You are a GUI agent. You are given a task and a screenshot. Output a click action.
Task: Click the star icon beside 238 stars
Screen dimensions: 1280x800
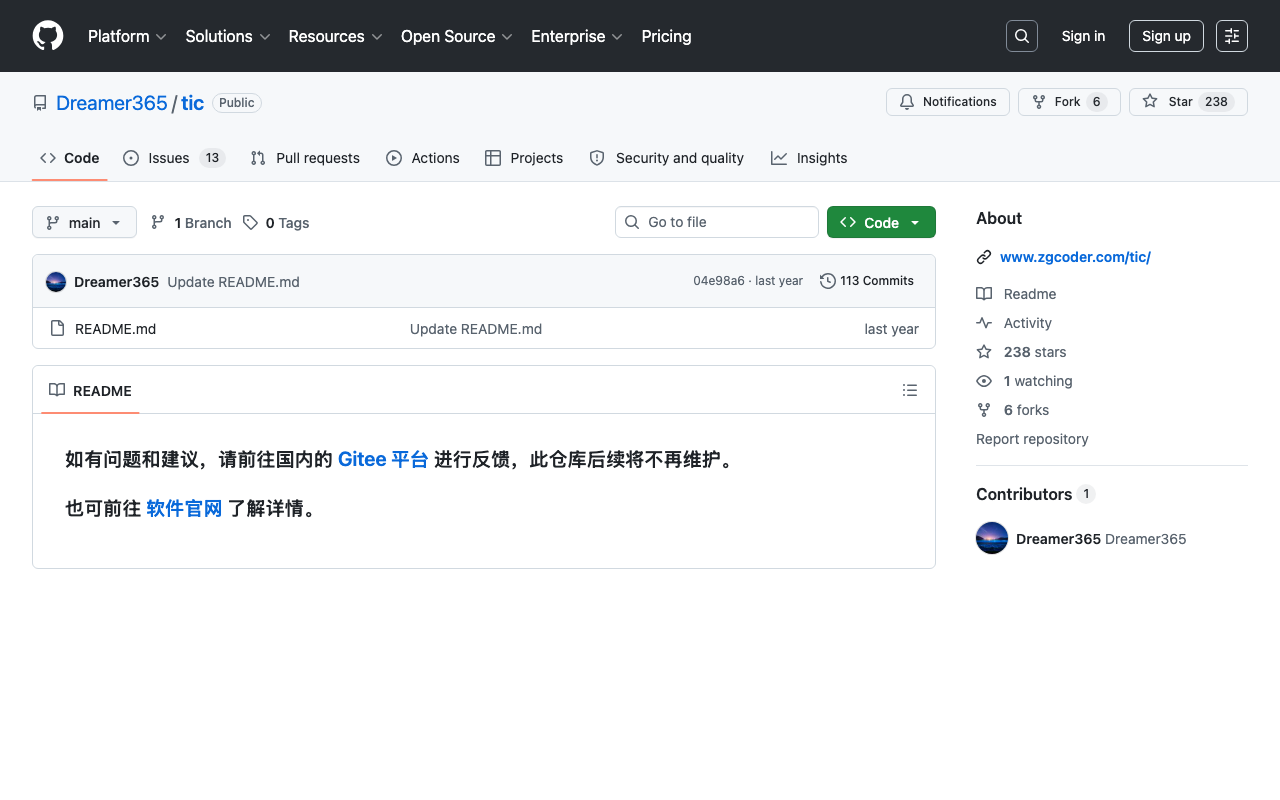(x=984, y=352)
